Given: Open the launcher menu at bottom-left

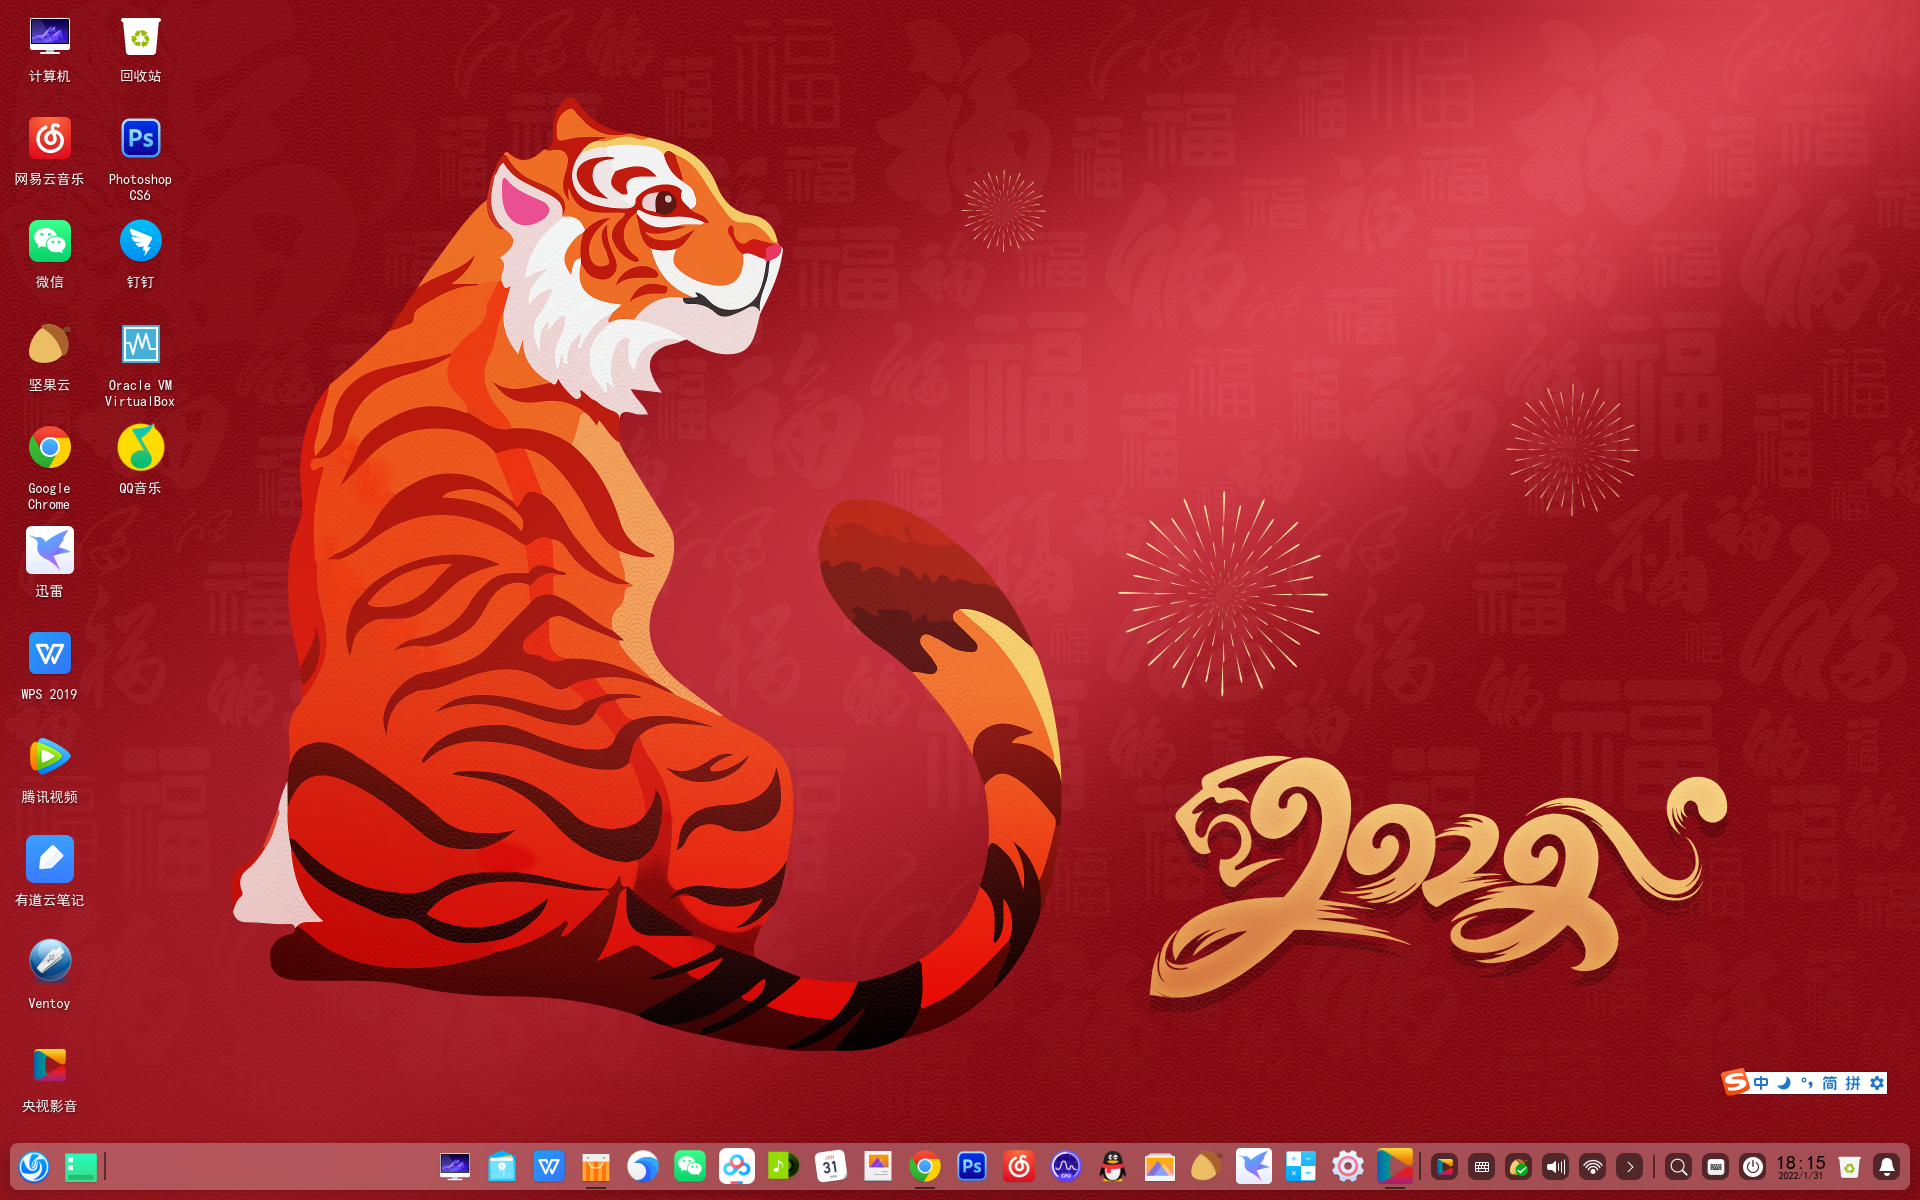Looking at the screenshot, I should click(x=34, y=1166).
